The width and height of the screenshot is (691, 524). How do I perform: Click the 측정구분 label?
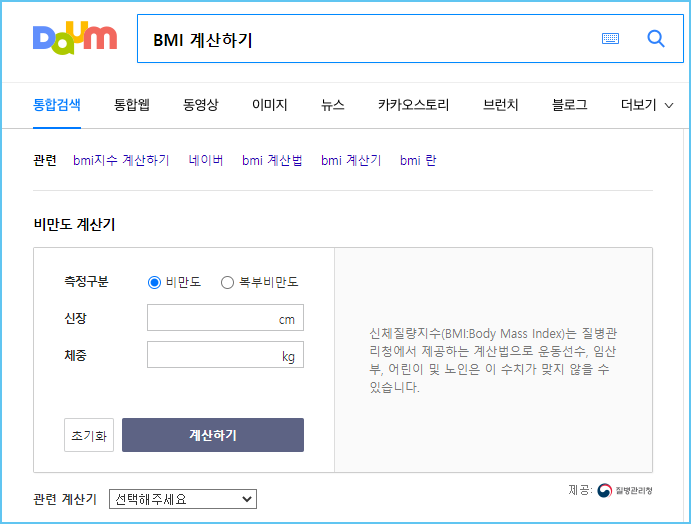coord(86,282)
